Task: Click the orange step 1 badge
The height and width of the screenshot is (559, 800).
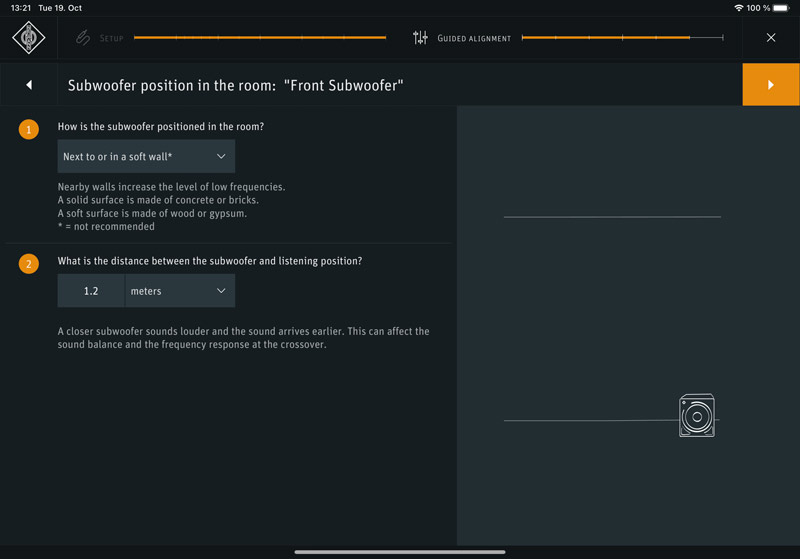Action: pyautogui.click(x=28, y=130)
